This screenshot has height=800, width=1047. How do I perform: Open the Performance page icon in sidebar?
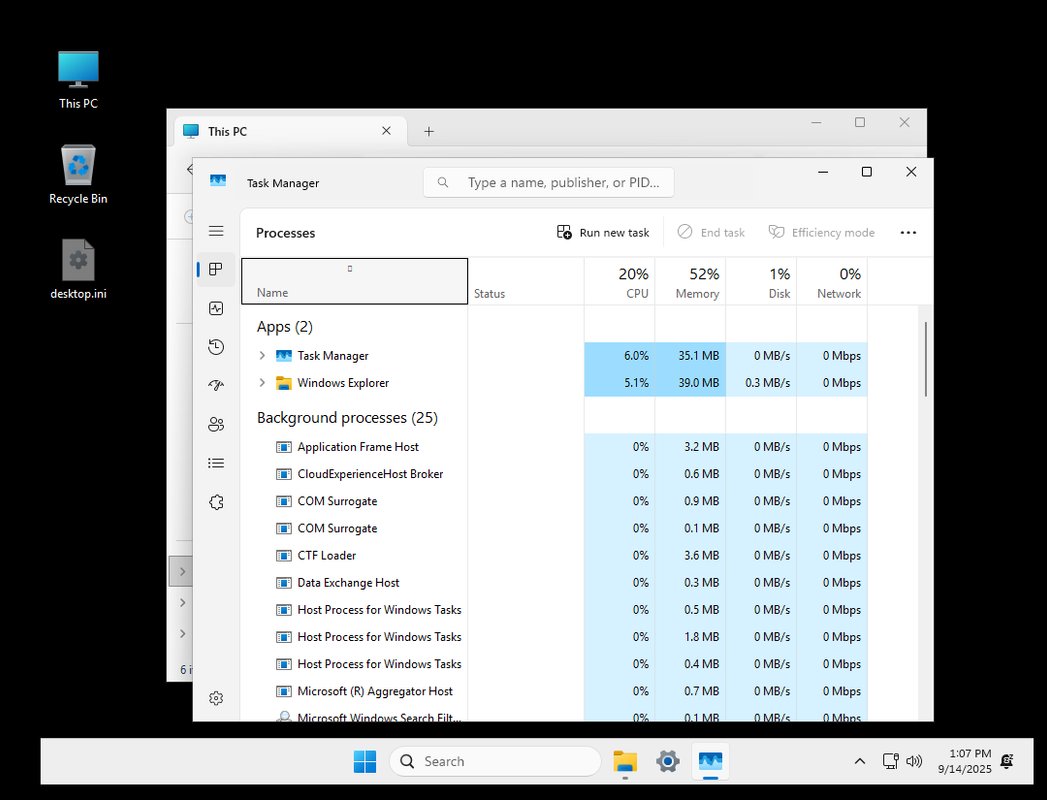[x=216, y=308]
